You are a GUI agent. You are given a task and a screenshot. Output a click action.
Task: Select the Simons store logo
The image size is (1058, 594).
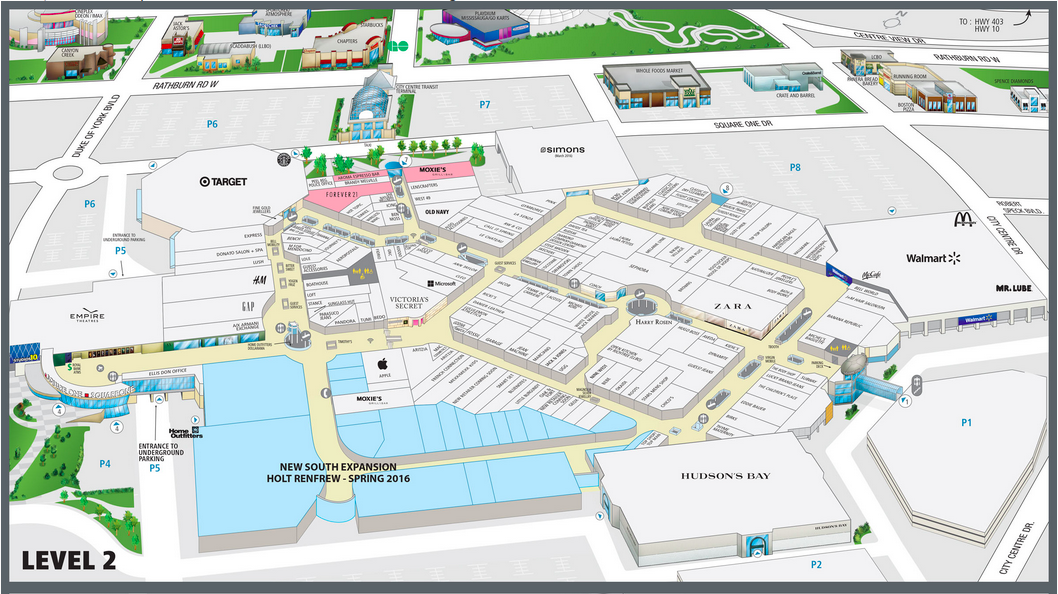pos(562,150)
